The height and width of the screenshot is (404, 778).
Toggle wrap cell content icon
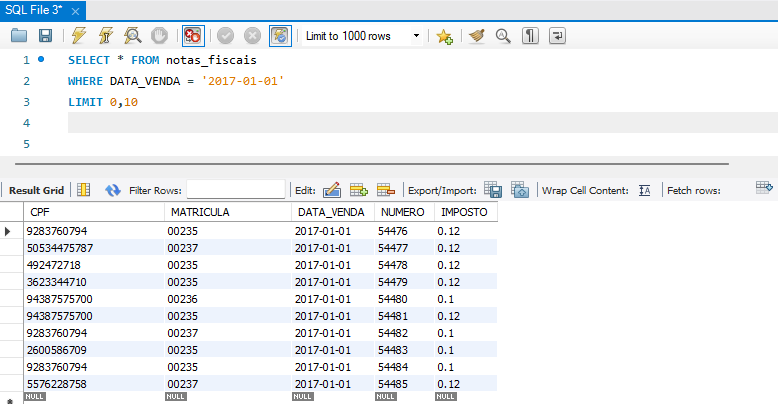click(645, 190)
